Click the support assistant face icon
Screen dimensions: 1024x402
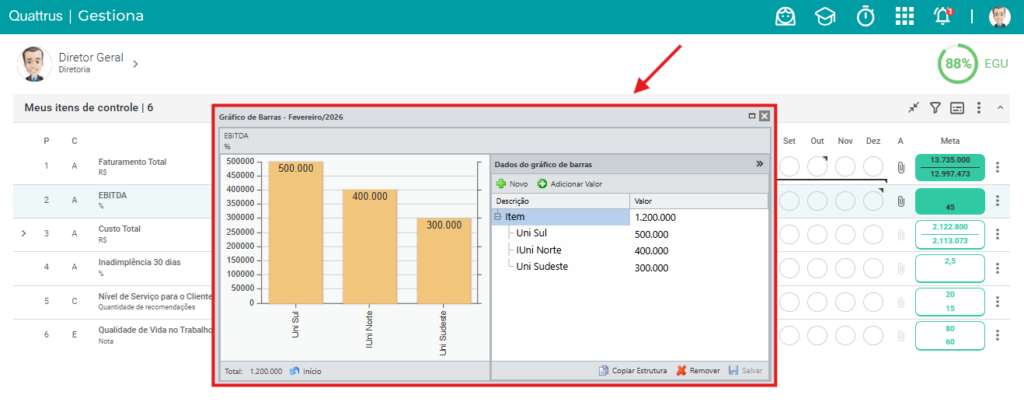(x=786, y=16)
